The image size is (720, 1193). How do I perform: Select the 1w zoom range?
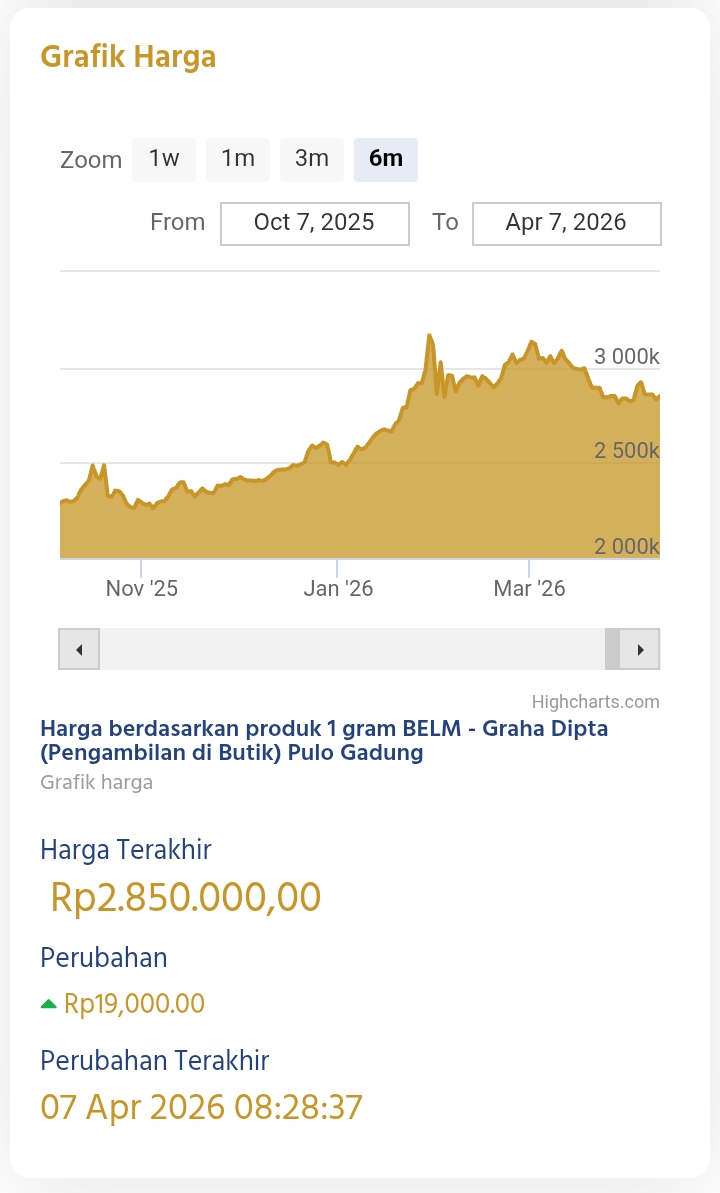(164, 159)
